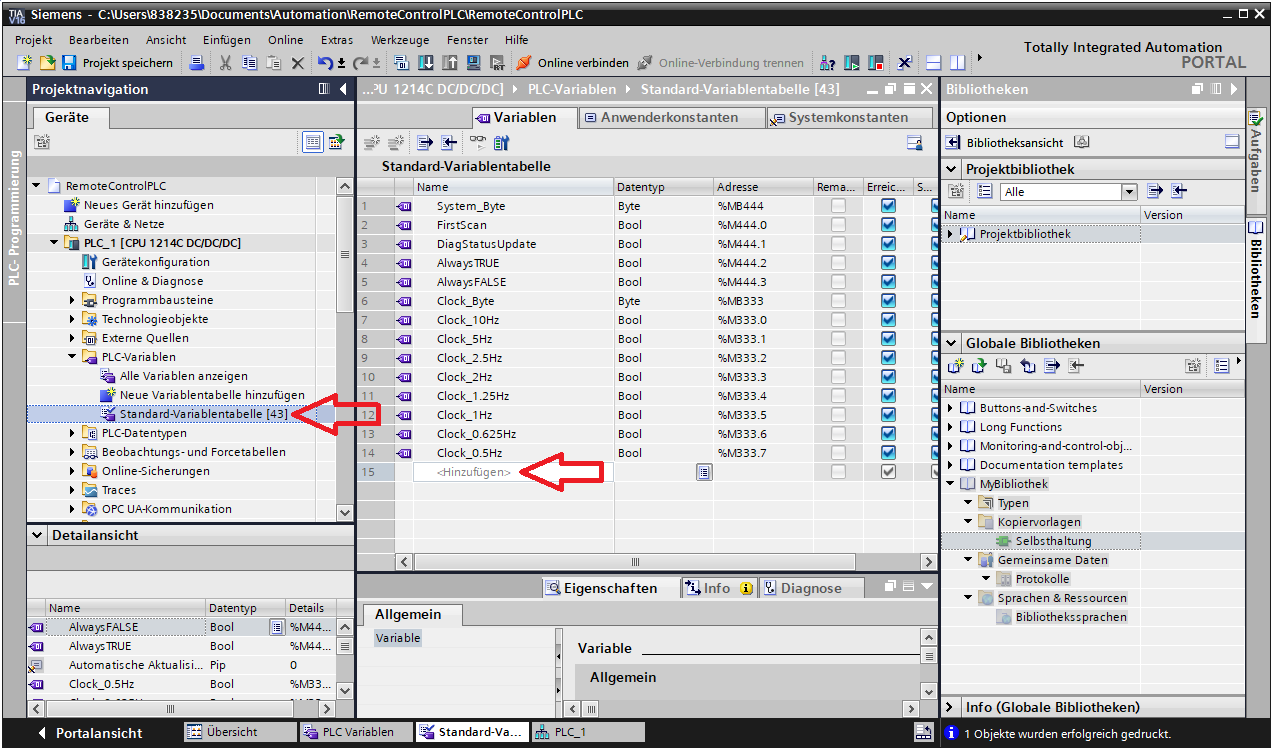Collapse the Detailansicht section

tap(38, 535)
